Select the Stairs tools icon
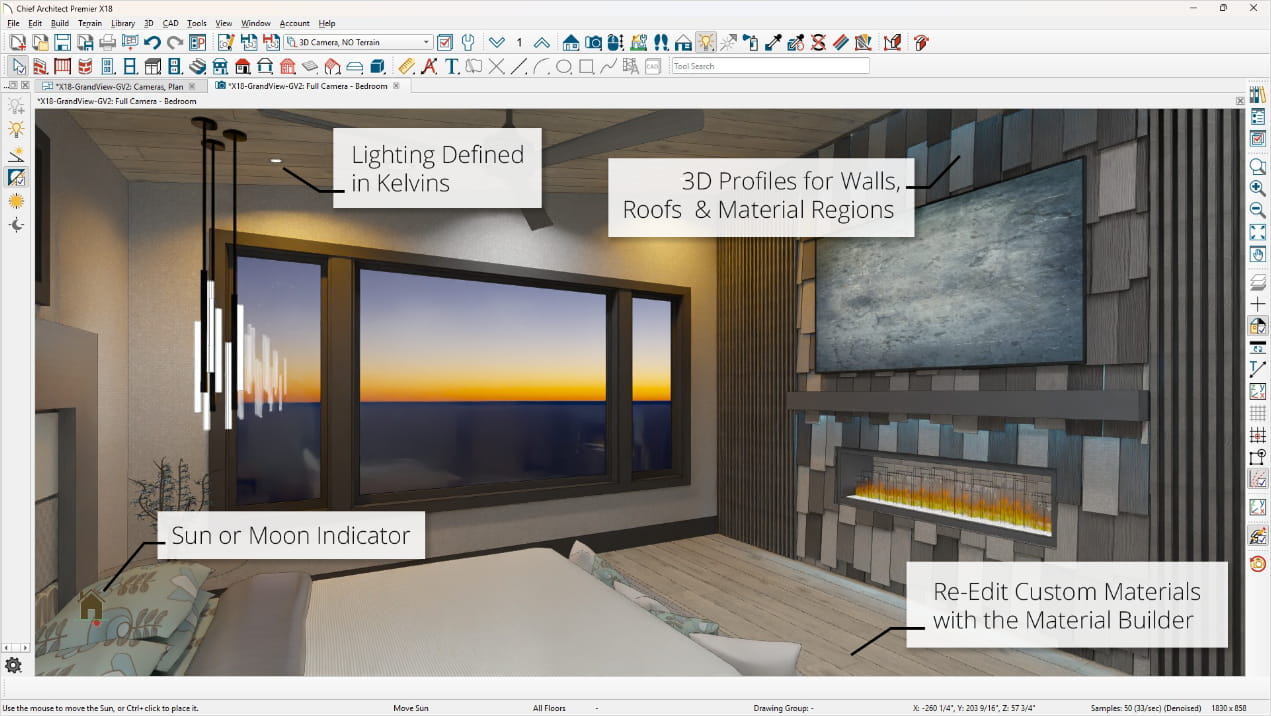Screen dimensions: 1271x716 198,67
